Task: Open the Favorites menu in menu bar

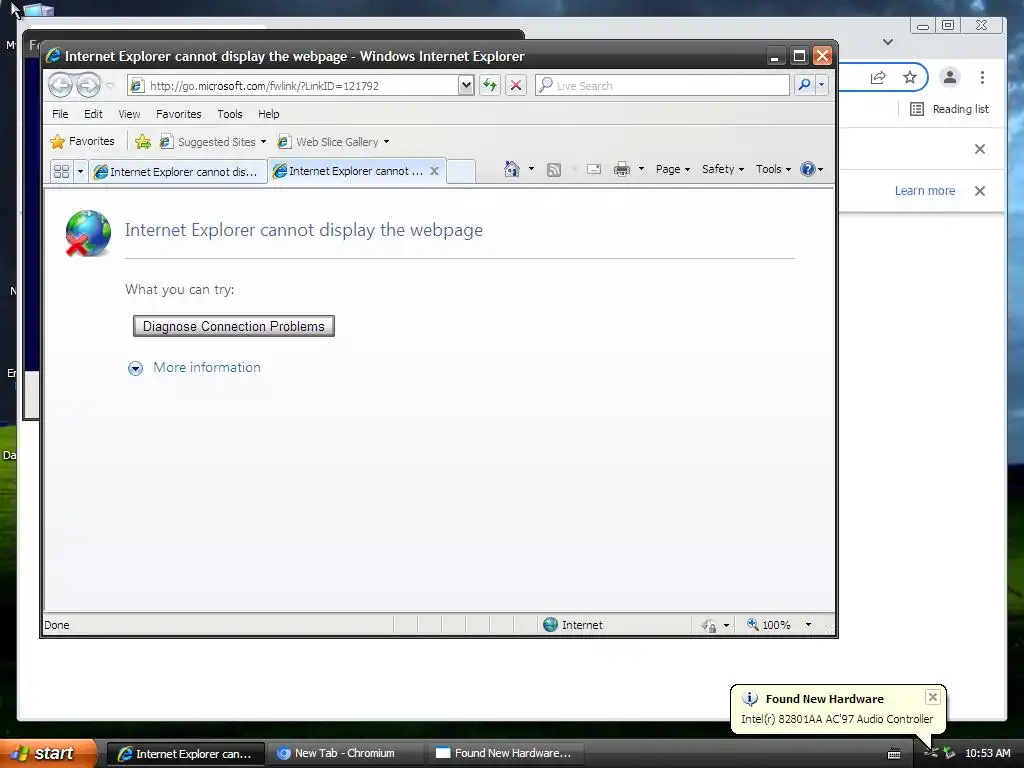Action: click(x=178, y=114)
